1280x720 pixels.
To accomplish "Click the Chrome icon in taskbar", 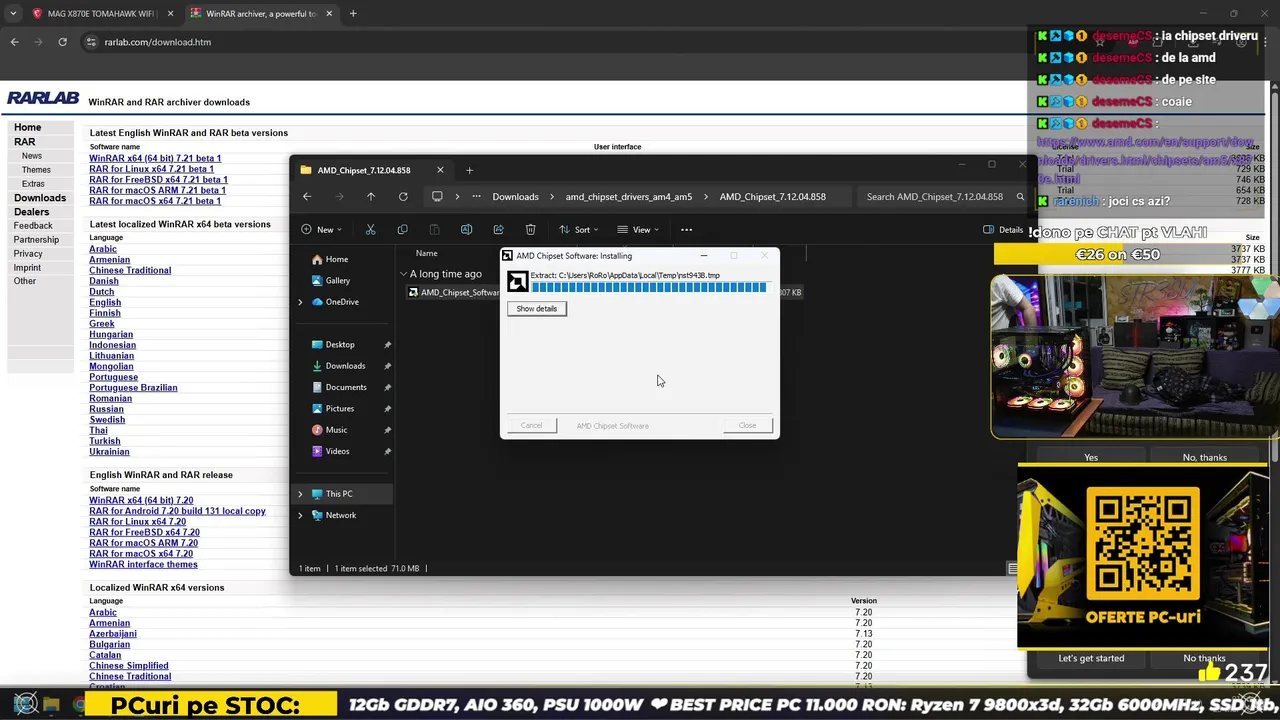I will pos(80,705).
